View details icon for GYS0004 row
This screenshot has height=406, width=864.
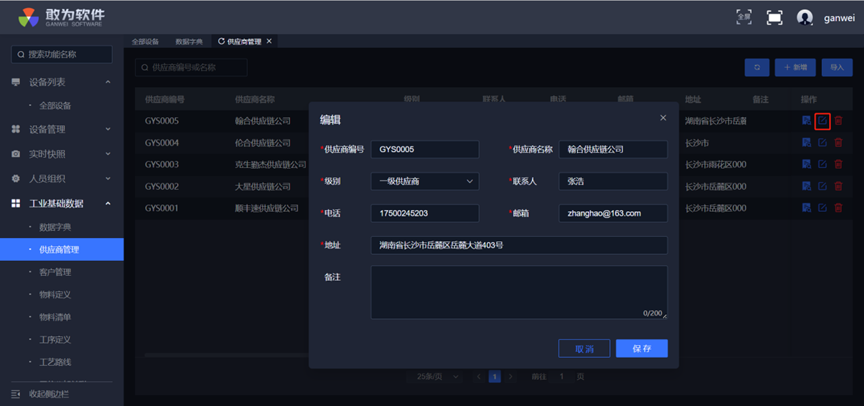click(x=806, y=143)
